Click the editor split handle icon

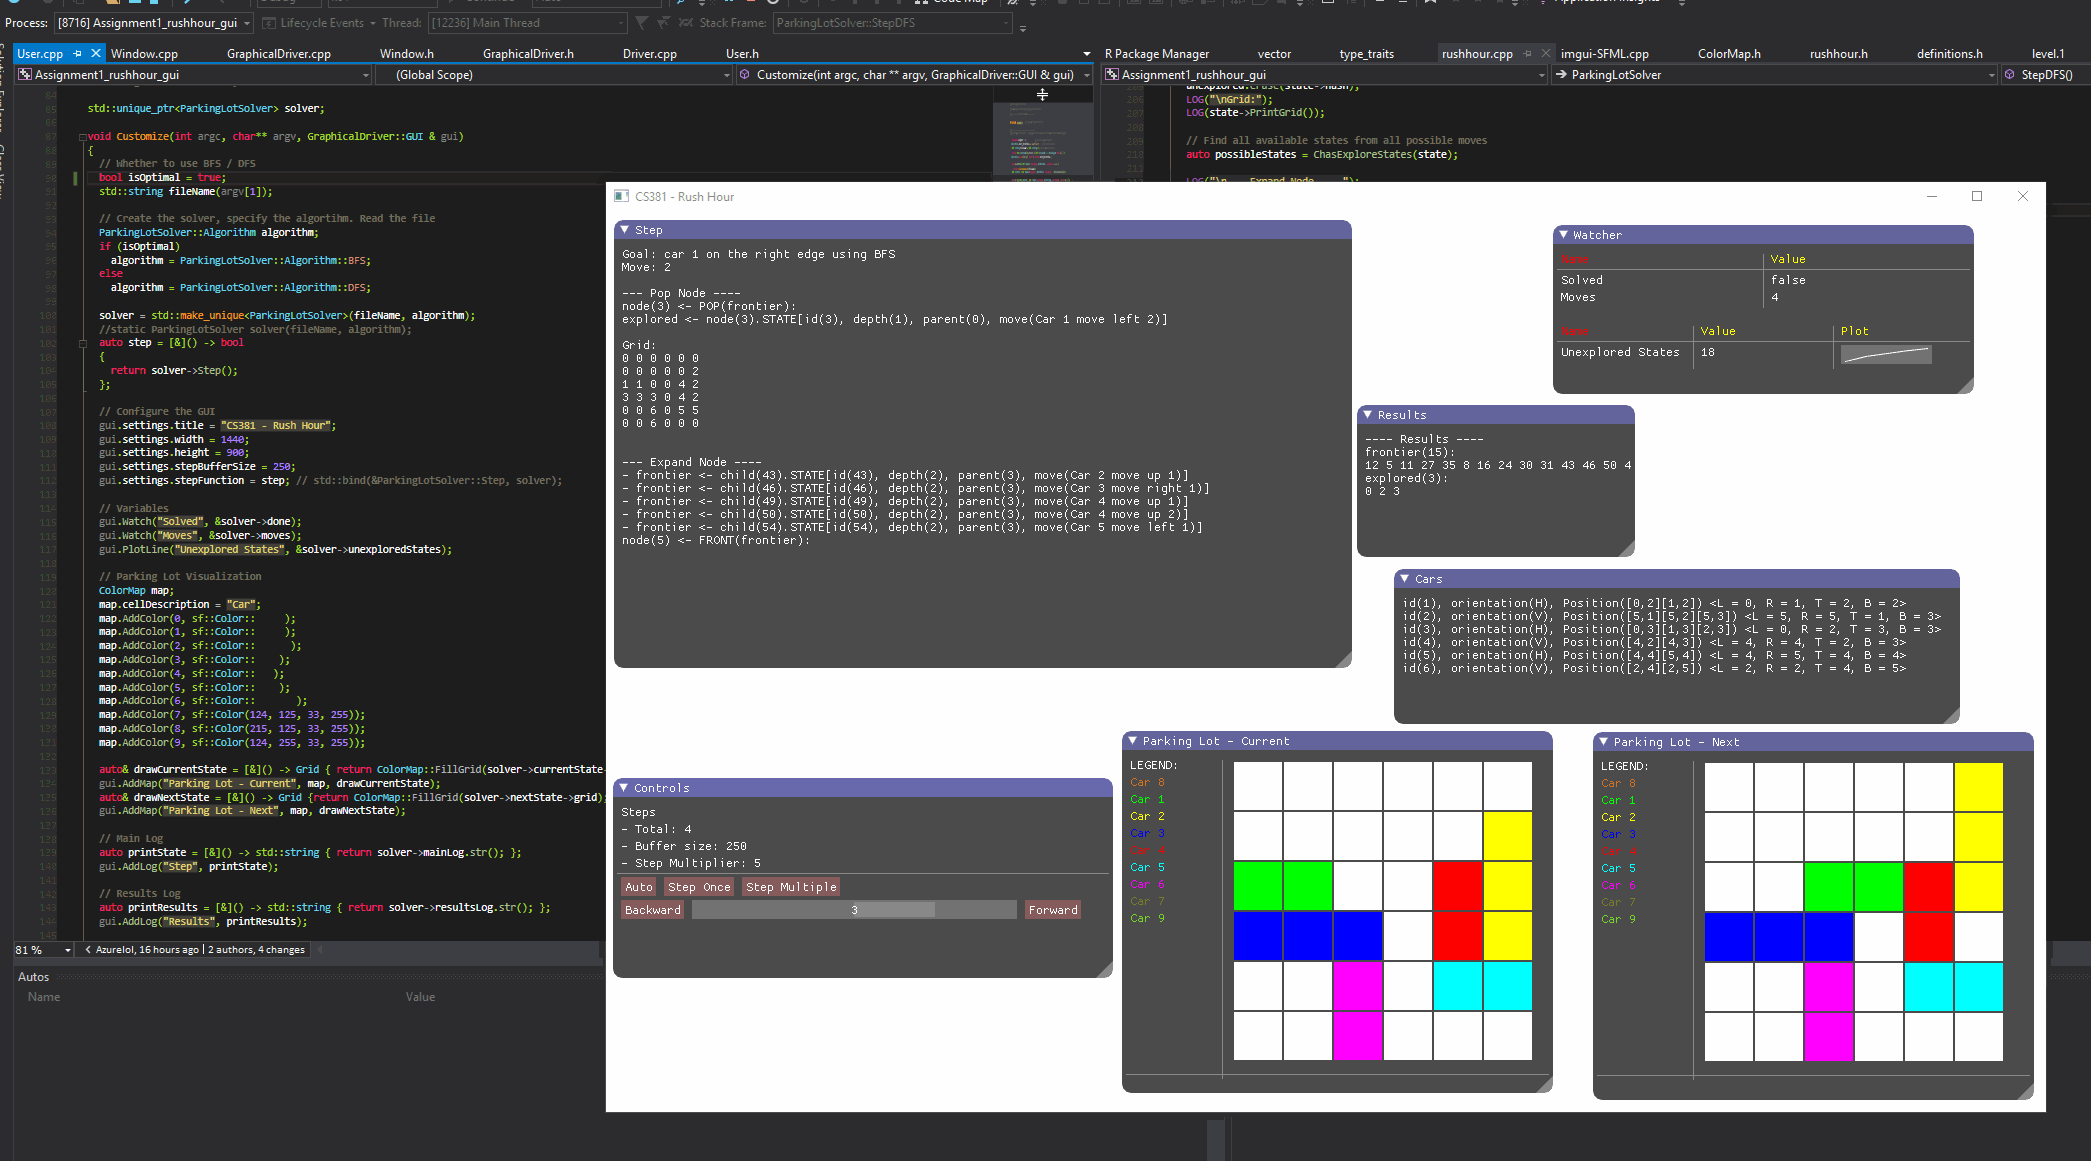pyautogui.click(x=1042, y=94)
